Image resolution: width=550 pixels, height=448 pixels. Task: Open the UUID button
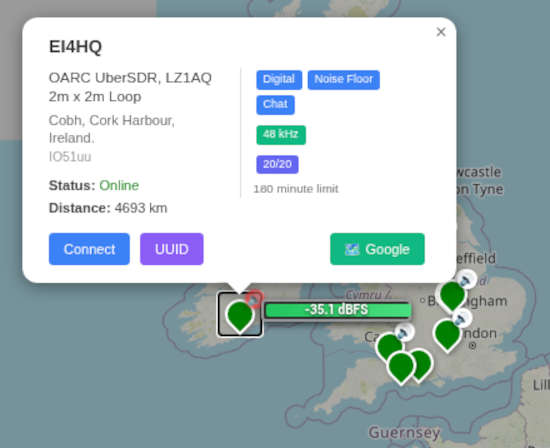pyautogui.click(x=172, y=249)
